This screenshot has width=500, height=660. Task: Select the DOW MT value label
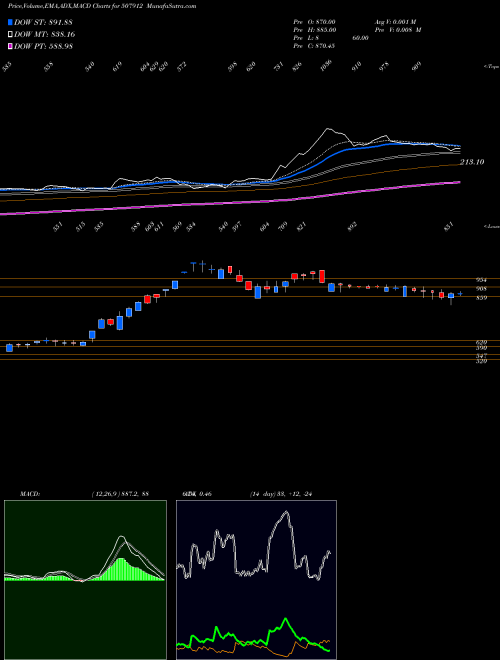[x=45, y=34]
